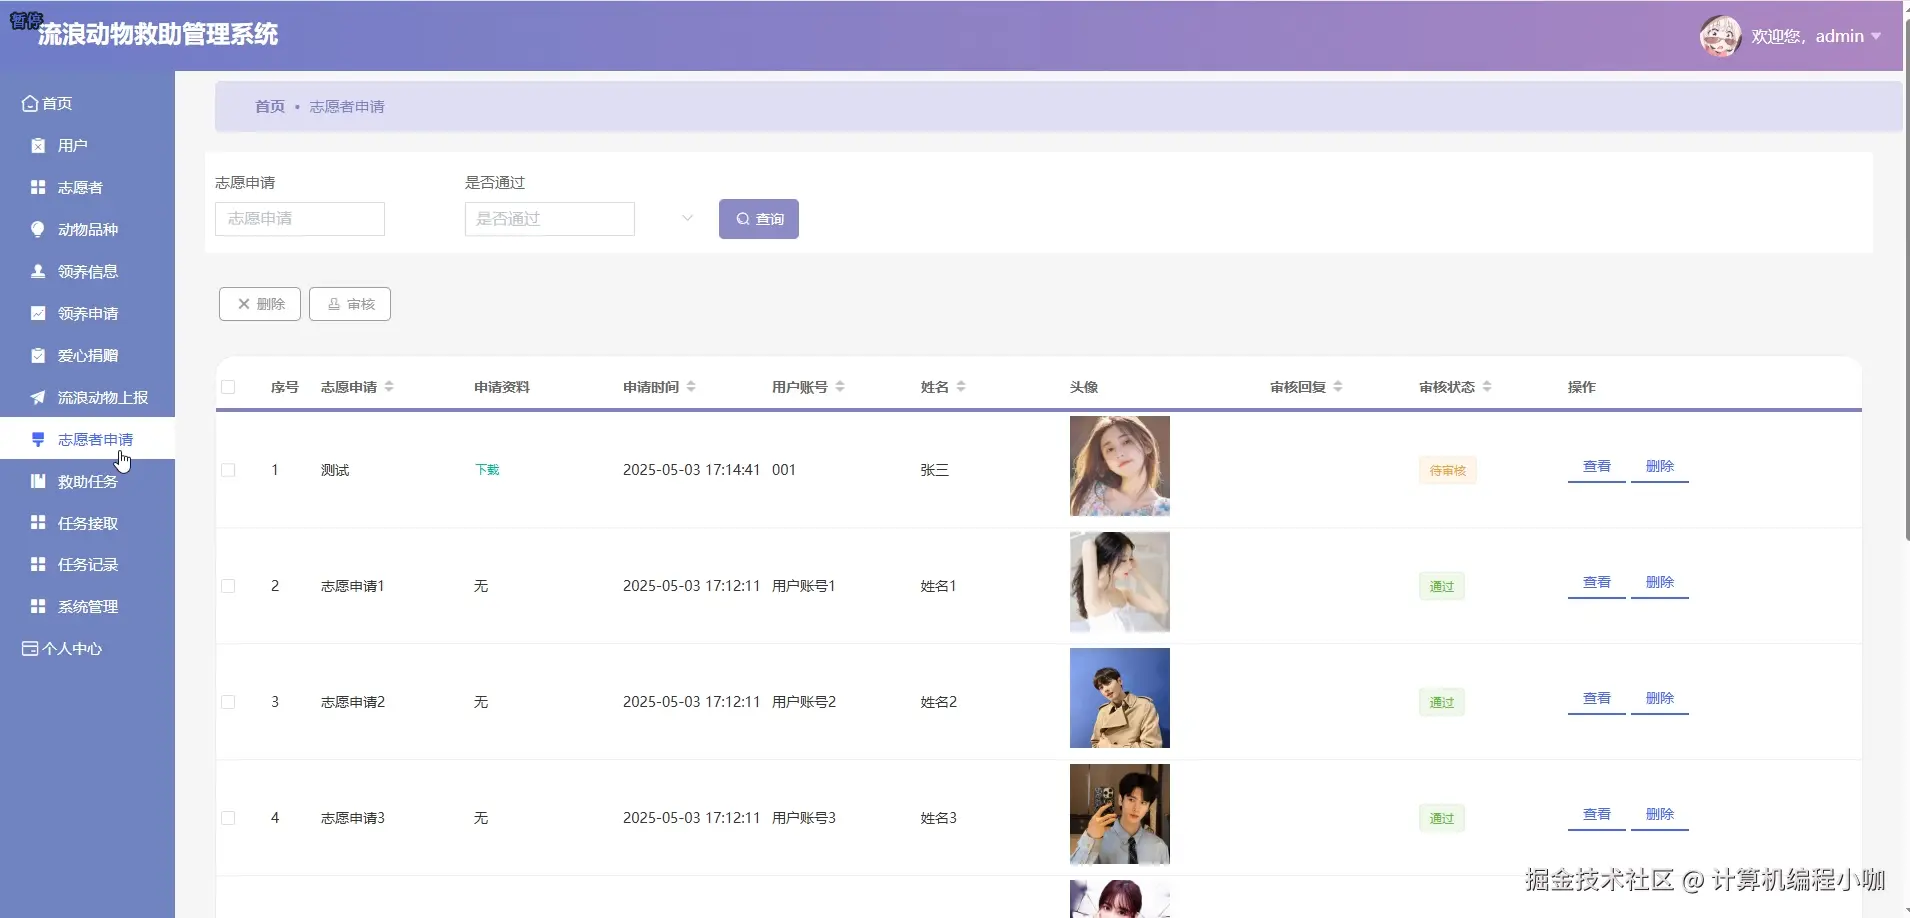Click the 用户账号2 cell
The height and width of the screenshot is (918, 1910).
(804, 702)
